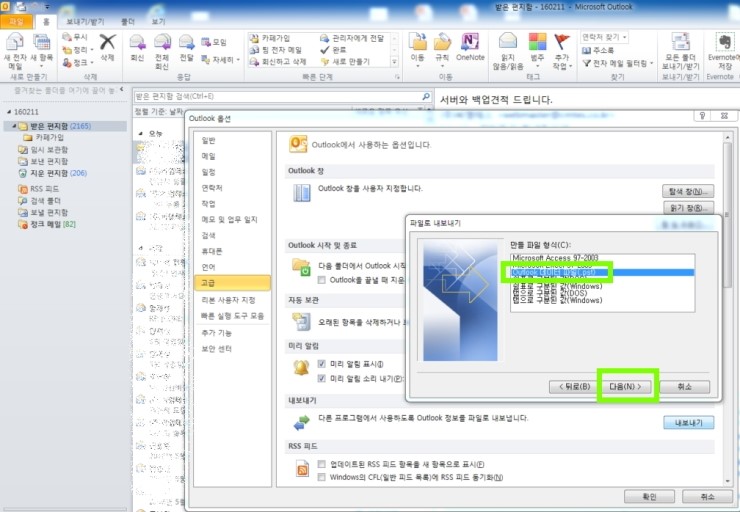This screenshot has height=512, width=740.
Task: Click the search magnifier in 받은 편지함 검색
Action: [x=426, y=96]
